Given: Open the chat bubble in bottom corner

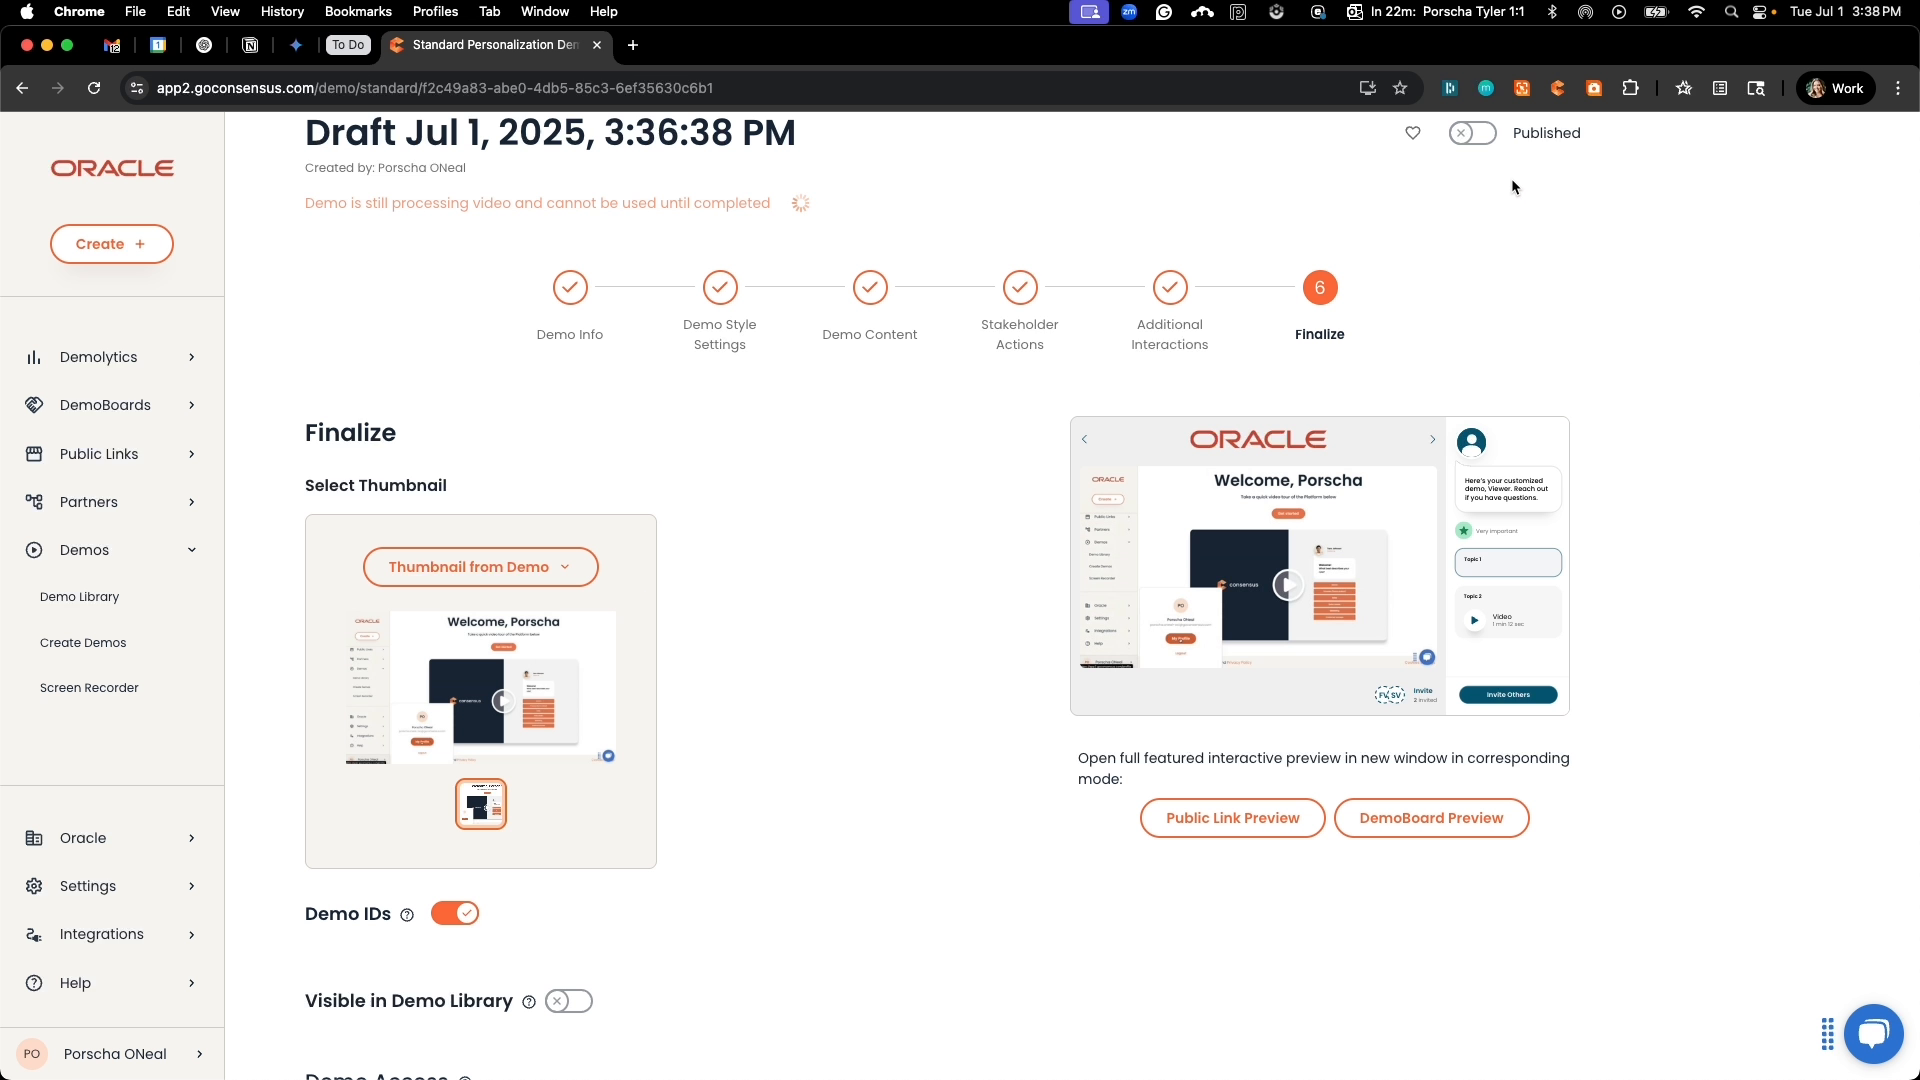Looking at the screenshot, I should click(x=1873, y=1033).
